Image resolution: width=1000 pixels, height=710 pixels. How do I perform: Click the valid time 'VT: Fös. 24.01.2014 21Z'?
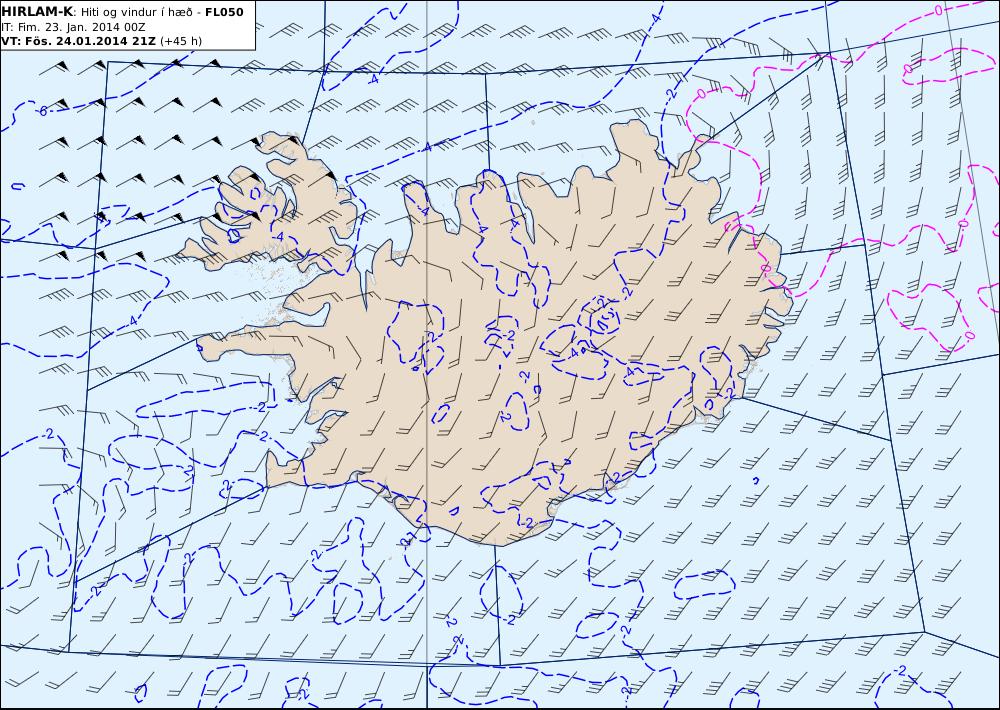(x=78, y=41)
